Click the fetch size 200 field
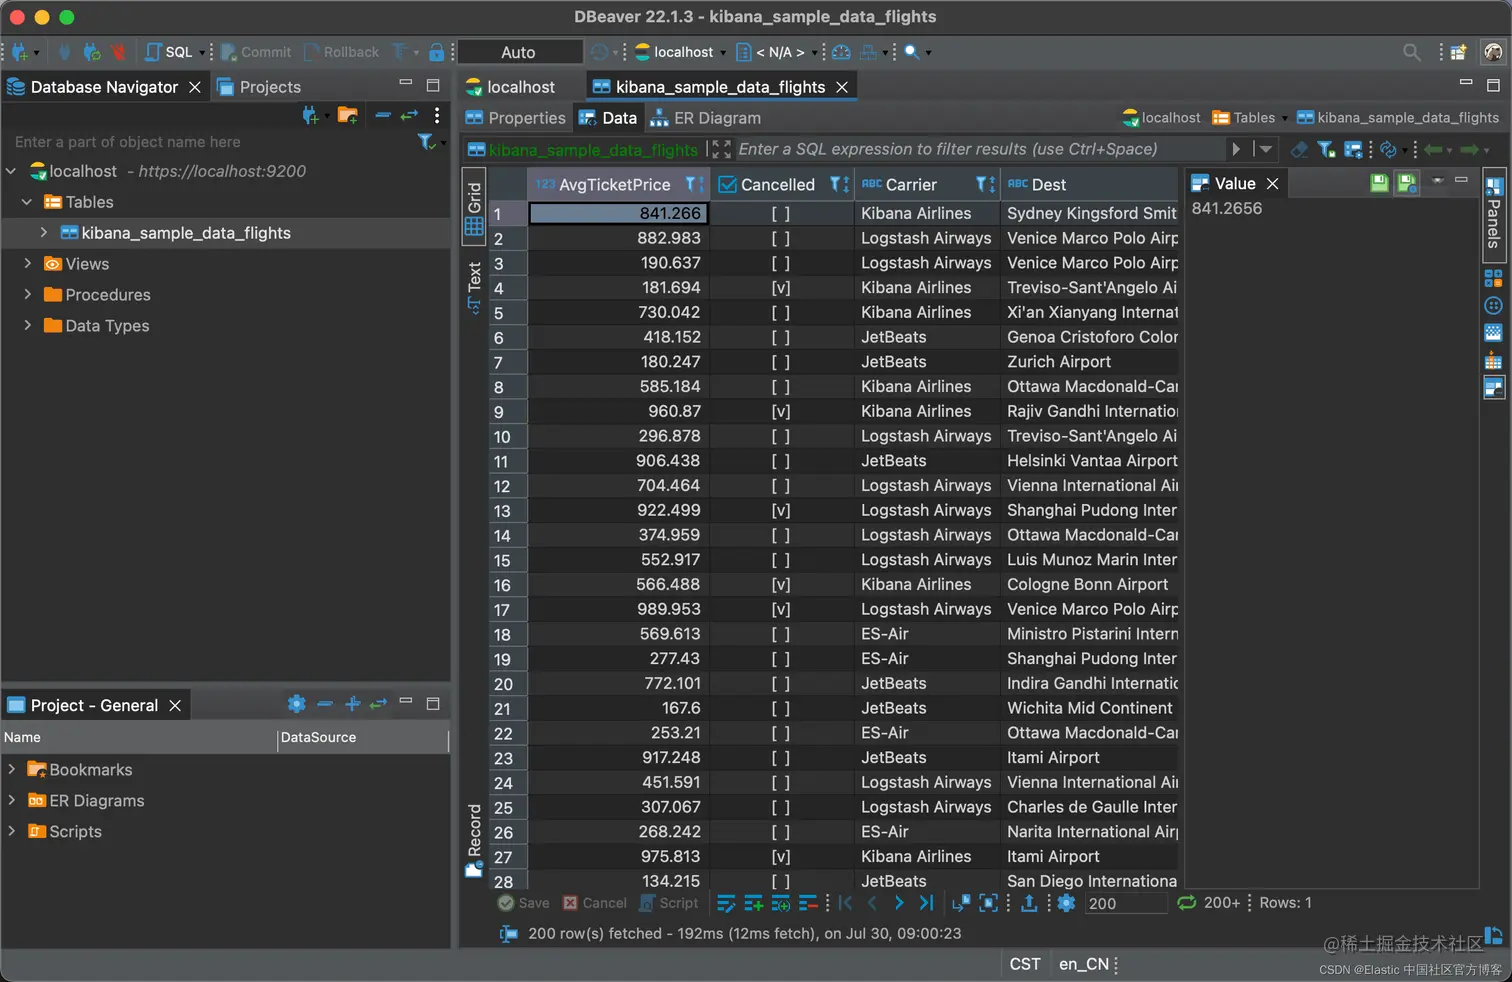 click(x=1126, y=903)
